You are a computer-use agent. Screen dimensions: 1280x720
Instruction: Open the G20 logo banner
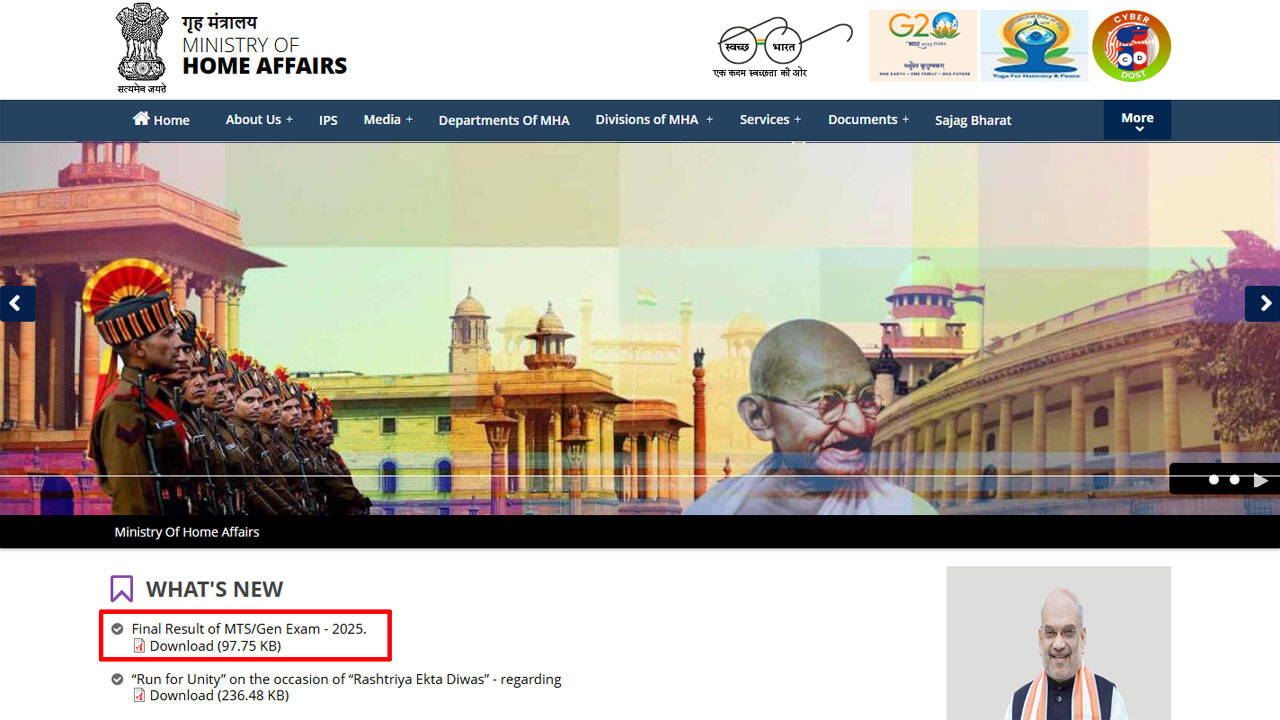(x=922, y=46)
